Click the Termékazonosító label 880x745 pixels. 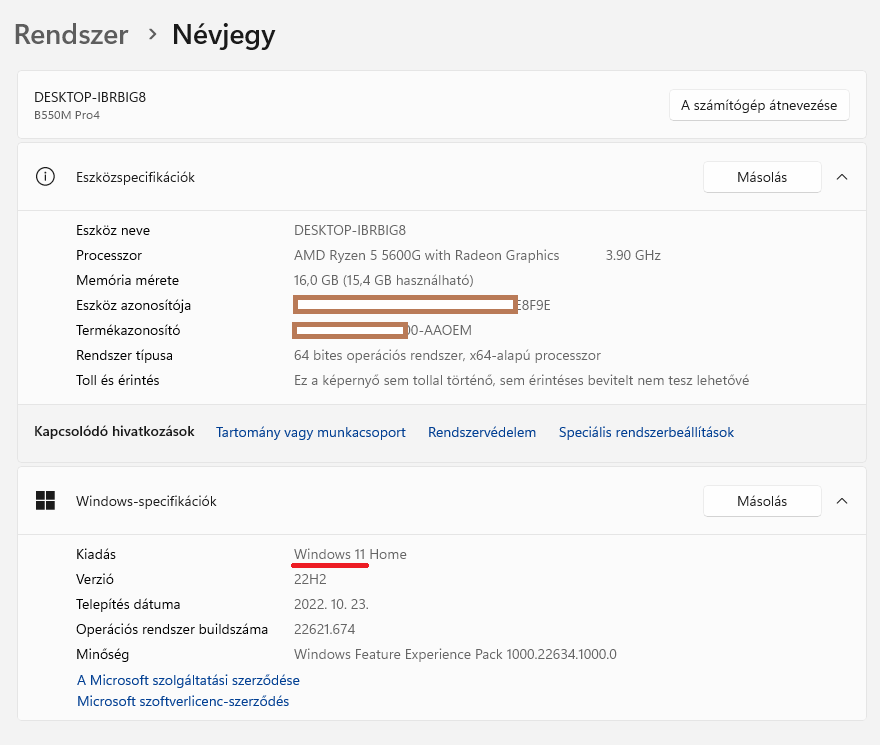pyautogui.click(x=128, y=330)
